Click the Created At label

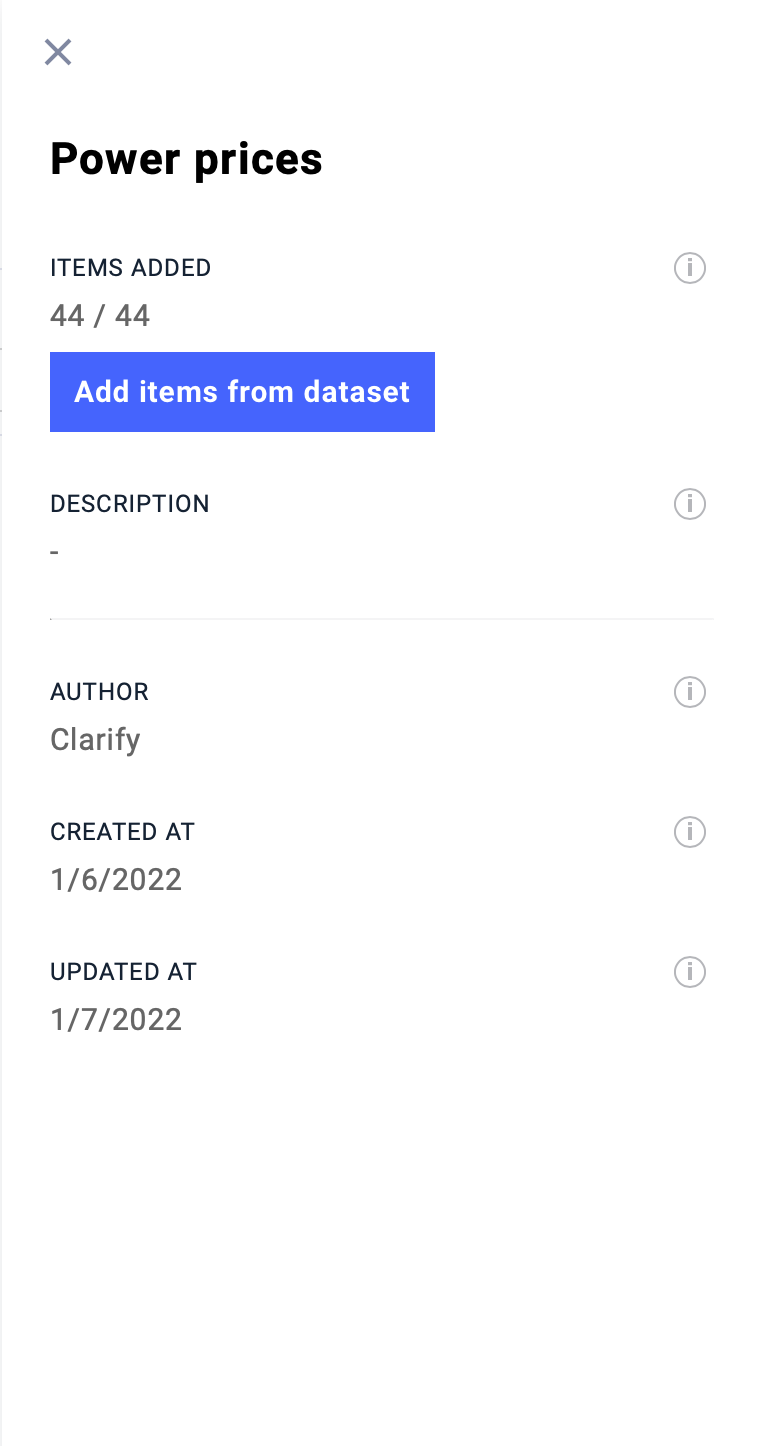click(122, 832)
